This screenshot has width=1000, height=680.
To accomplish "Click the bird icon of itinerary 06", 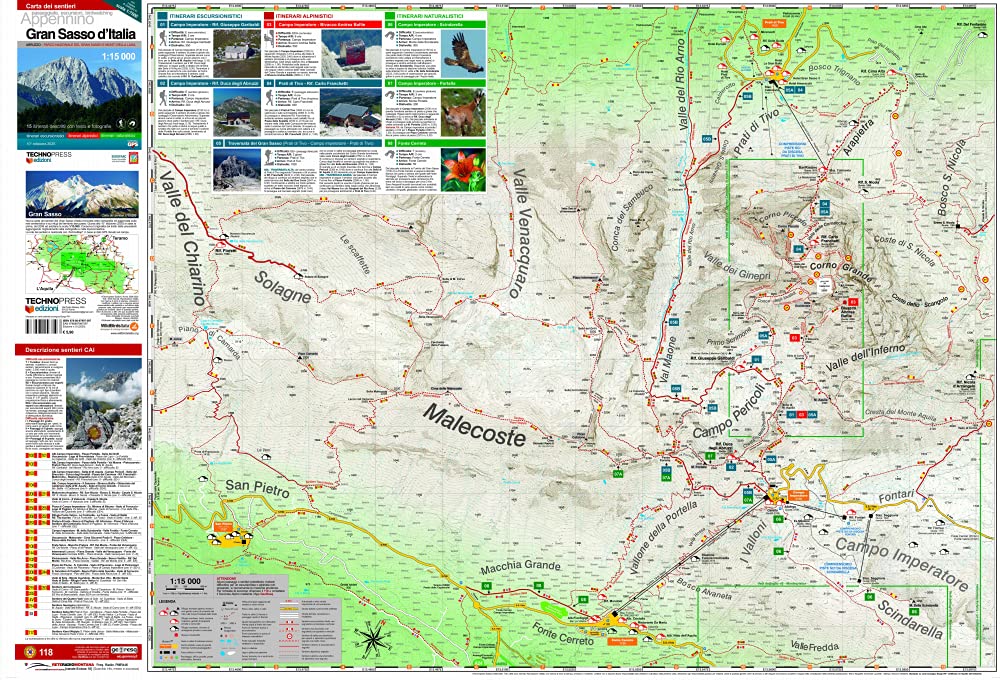I will coord(389,36).
